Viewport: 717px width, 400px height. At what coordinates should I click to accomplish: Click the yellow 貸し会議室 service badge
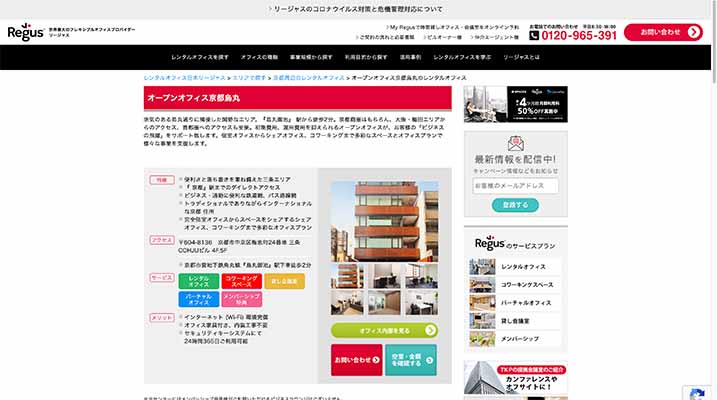click(x=284, y=281)
